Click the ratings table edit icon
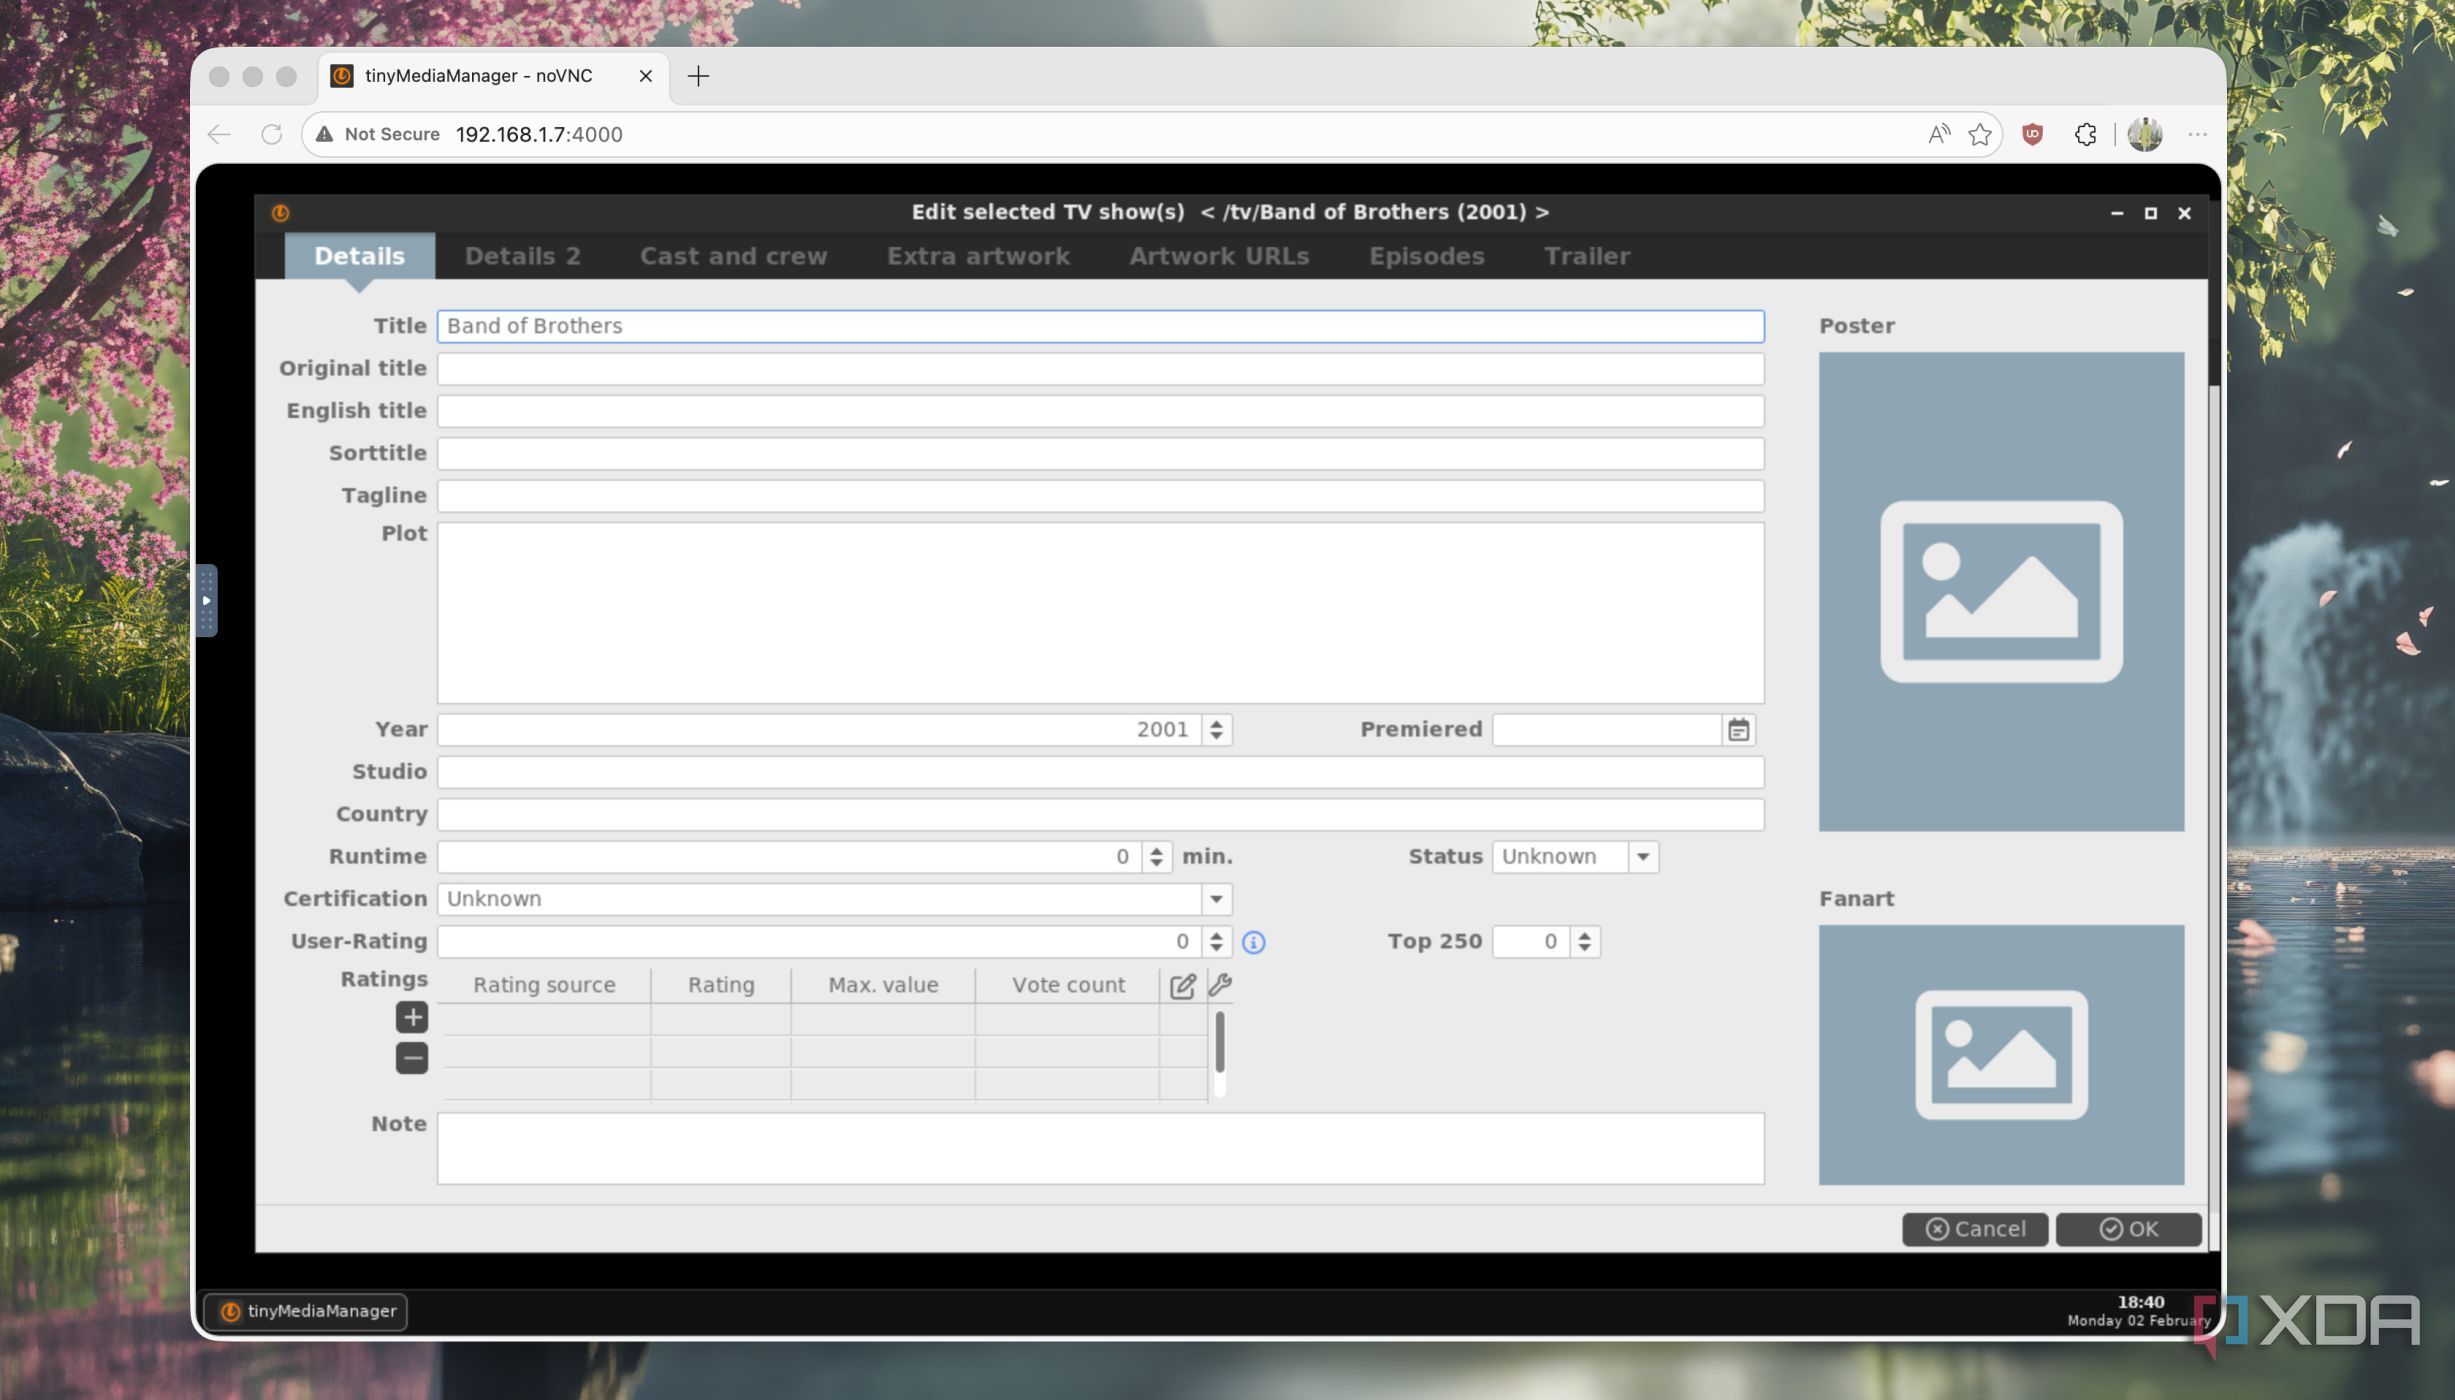This screenshot has width=2455, height=1400. 1182,986
